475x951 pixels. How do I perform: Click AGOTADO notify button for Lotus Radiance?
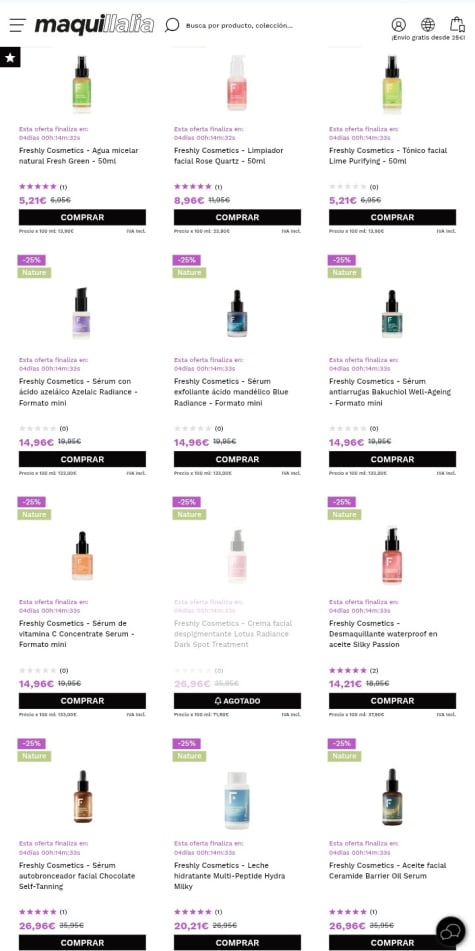(x=237, y=701)
